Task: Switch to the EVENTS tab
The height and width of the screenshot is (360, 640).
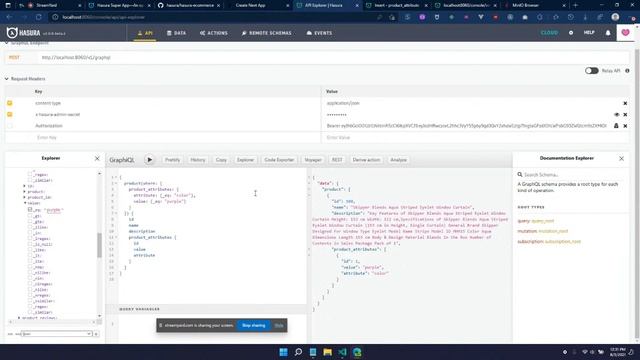Action: tap(319, 33)
